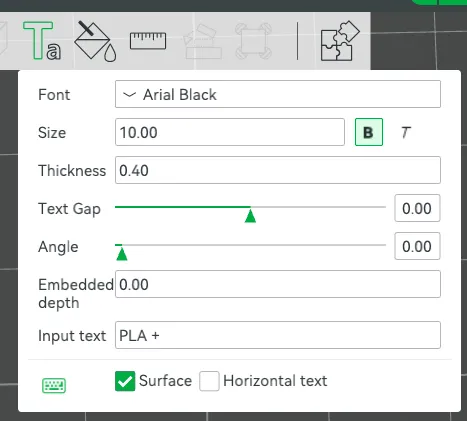Toggle the italic T style button
This screenshot has width=467, height=421.
pos(405,132)
